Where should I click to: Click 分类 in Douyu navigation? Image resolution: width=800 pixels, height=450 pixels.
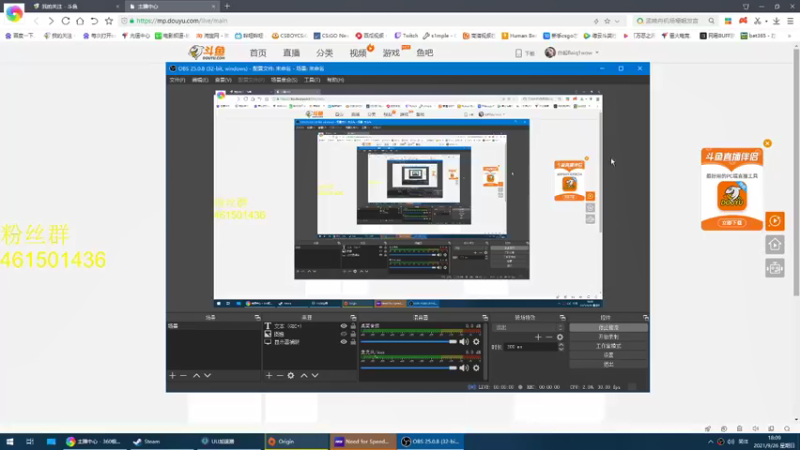click(324, 53)
